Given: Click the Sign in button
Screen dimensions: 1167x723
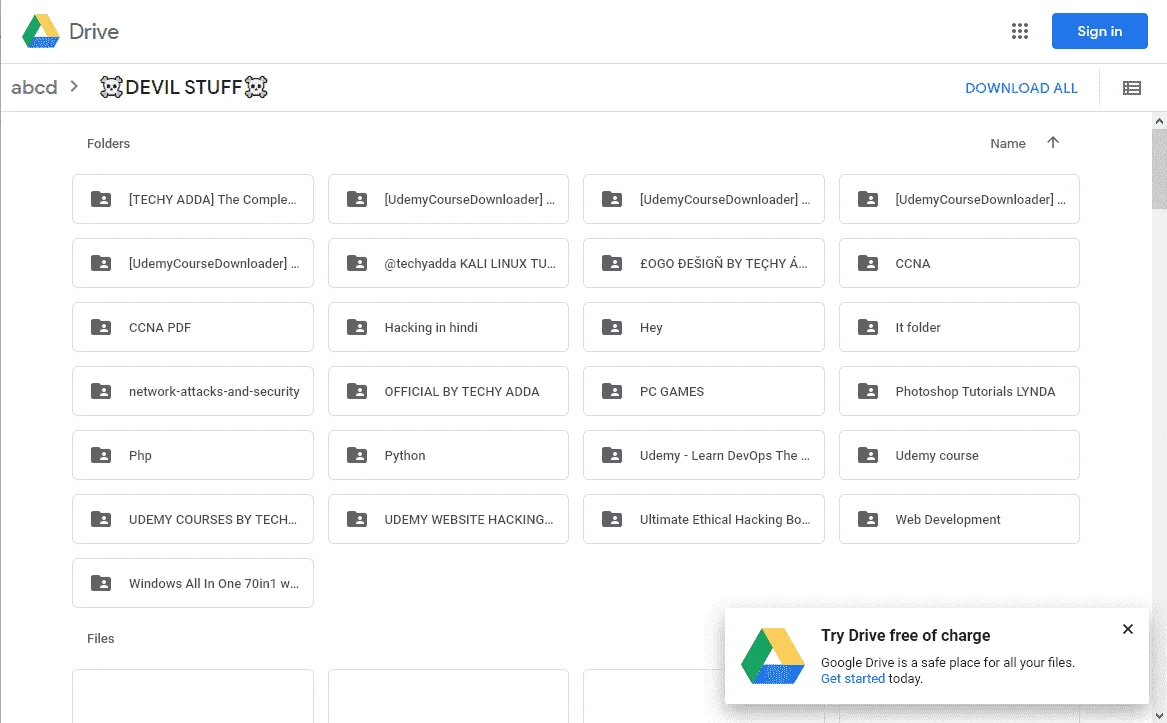Looking at the screenshot, I should tap(1099, 31).
